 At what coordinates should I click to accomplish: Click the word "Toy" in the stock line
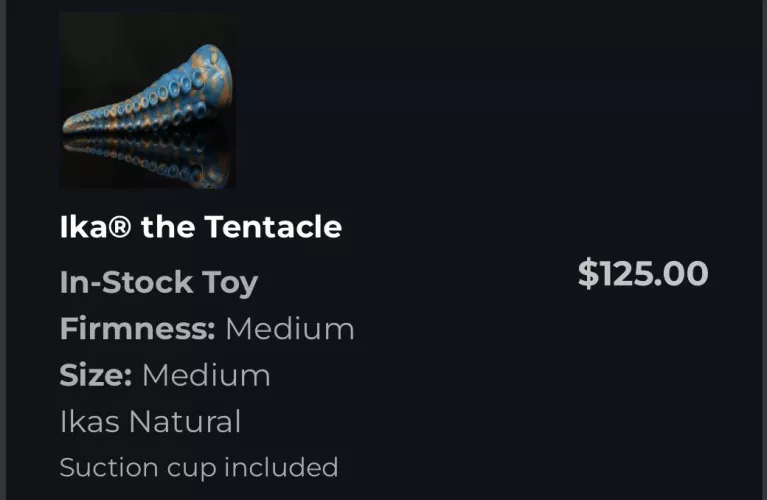pyautogui.click(x=230, y=282)
